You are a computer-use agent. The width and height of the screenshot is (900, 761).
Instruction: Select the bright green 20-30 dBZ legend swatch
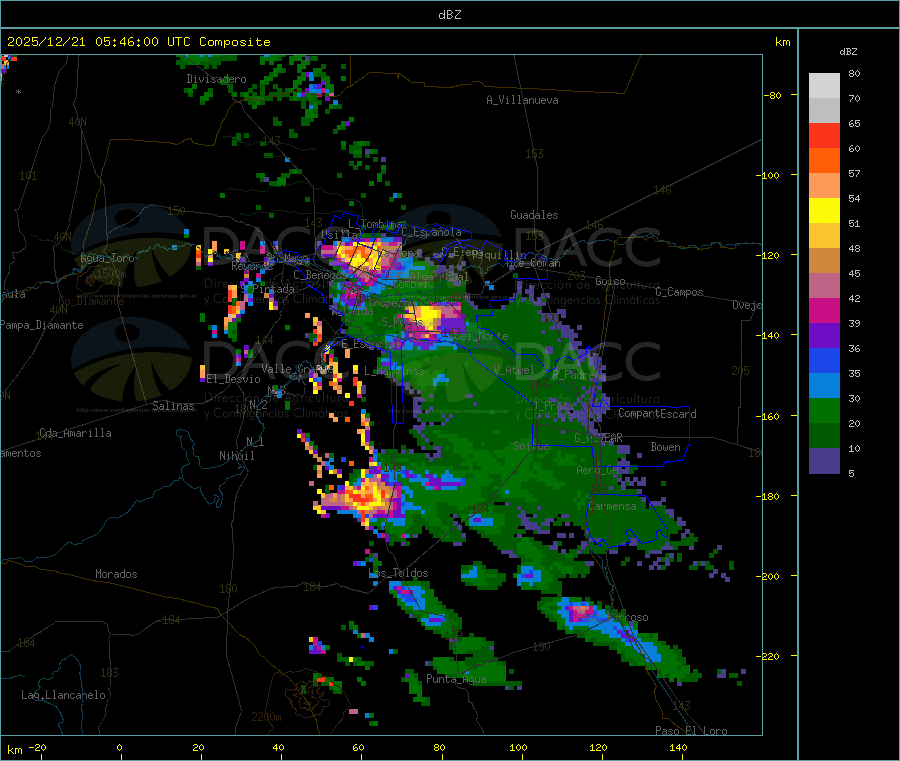pos(824,410)
